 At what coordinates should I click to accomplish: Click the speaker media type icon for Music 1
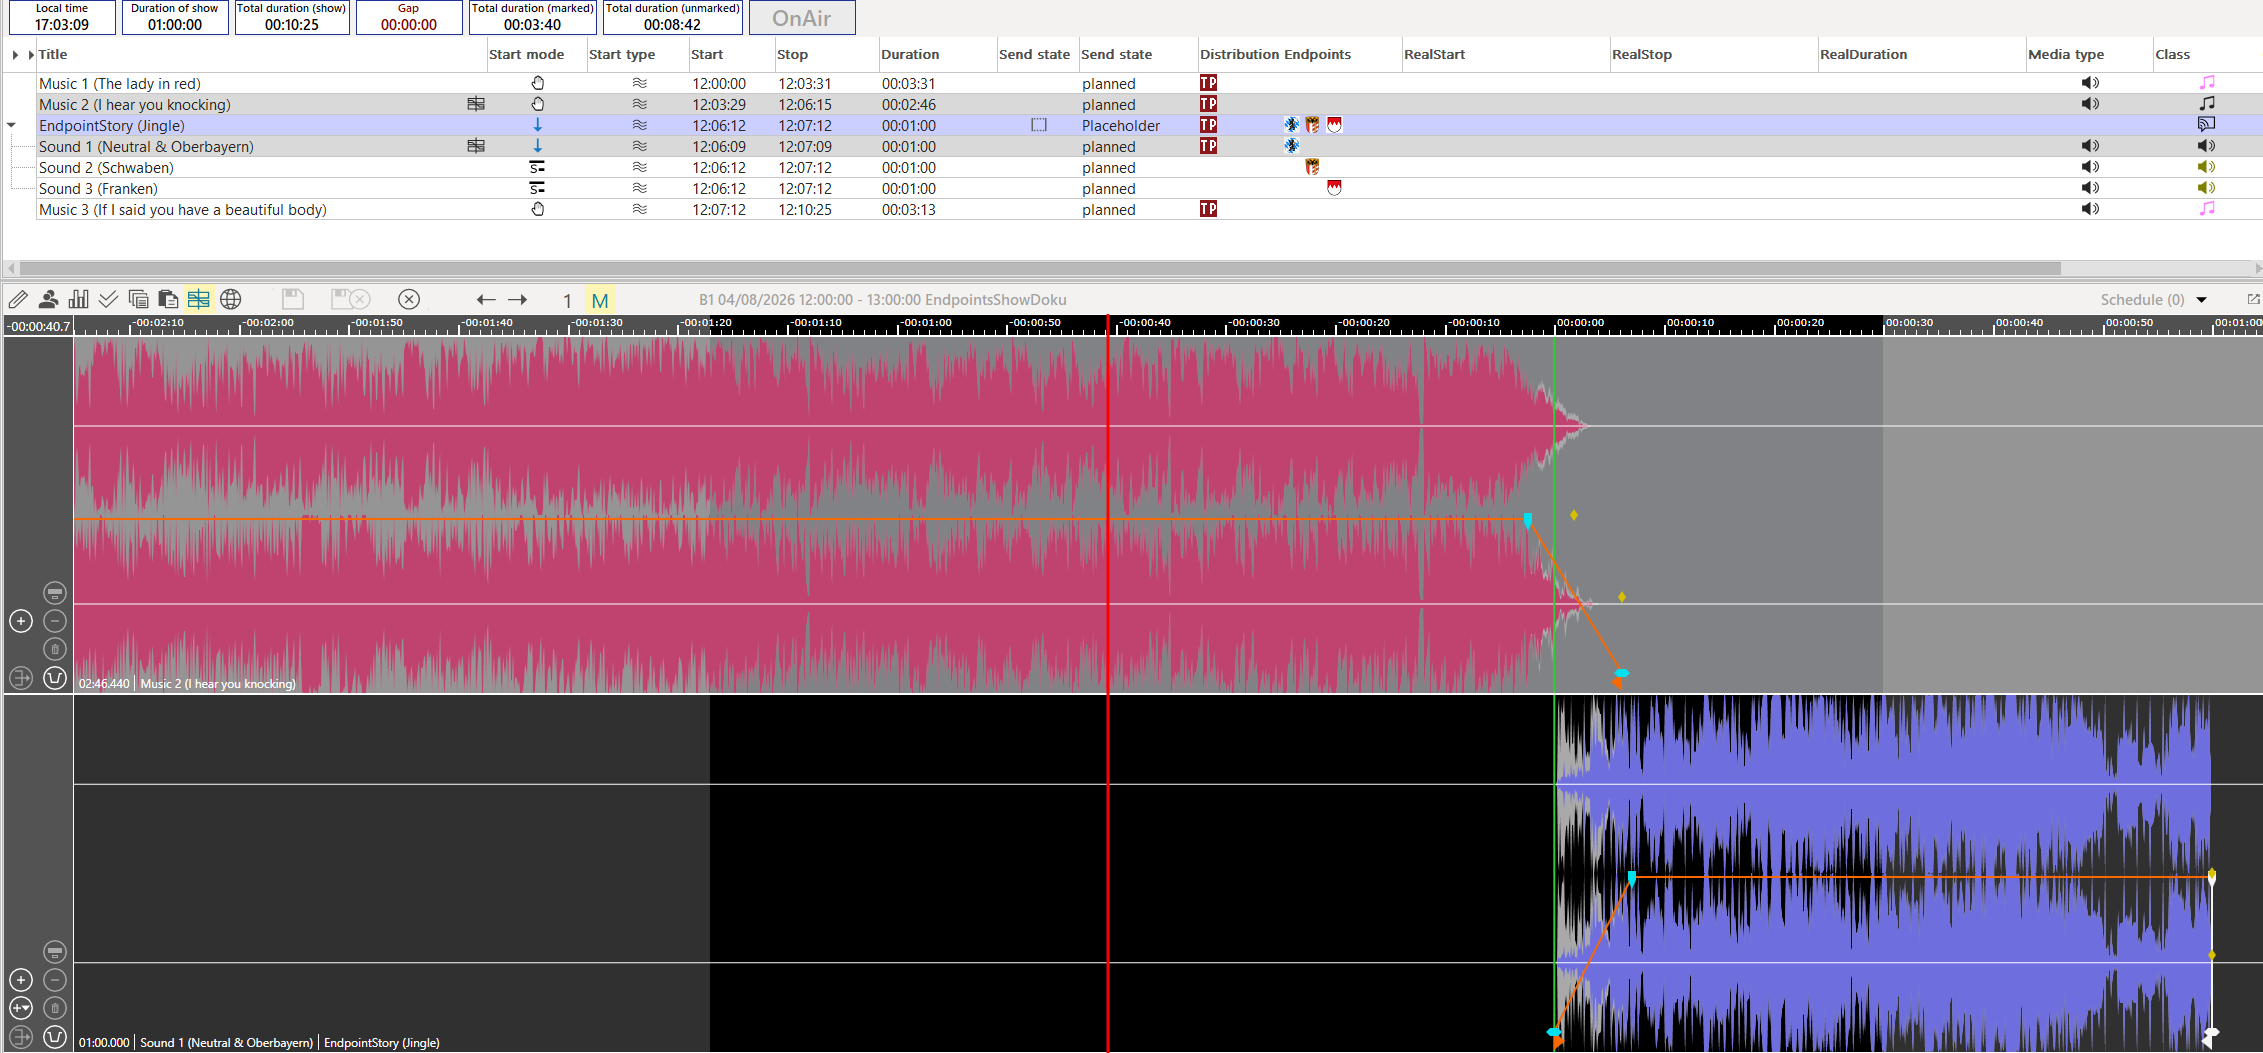(2090, 83)
